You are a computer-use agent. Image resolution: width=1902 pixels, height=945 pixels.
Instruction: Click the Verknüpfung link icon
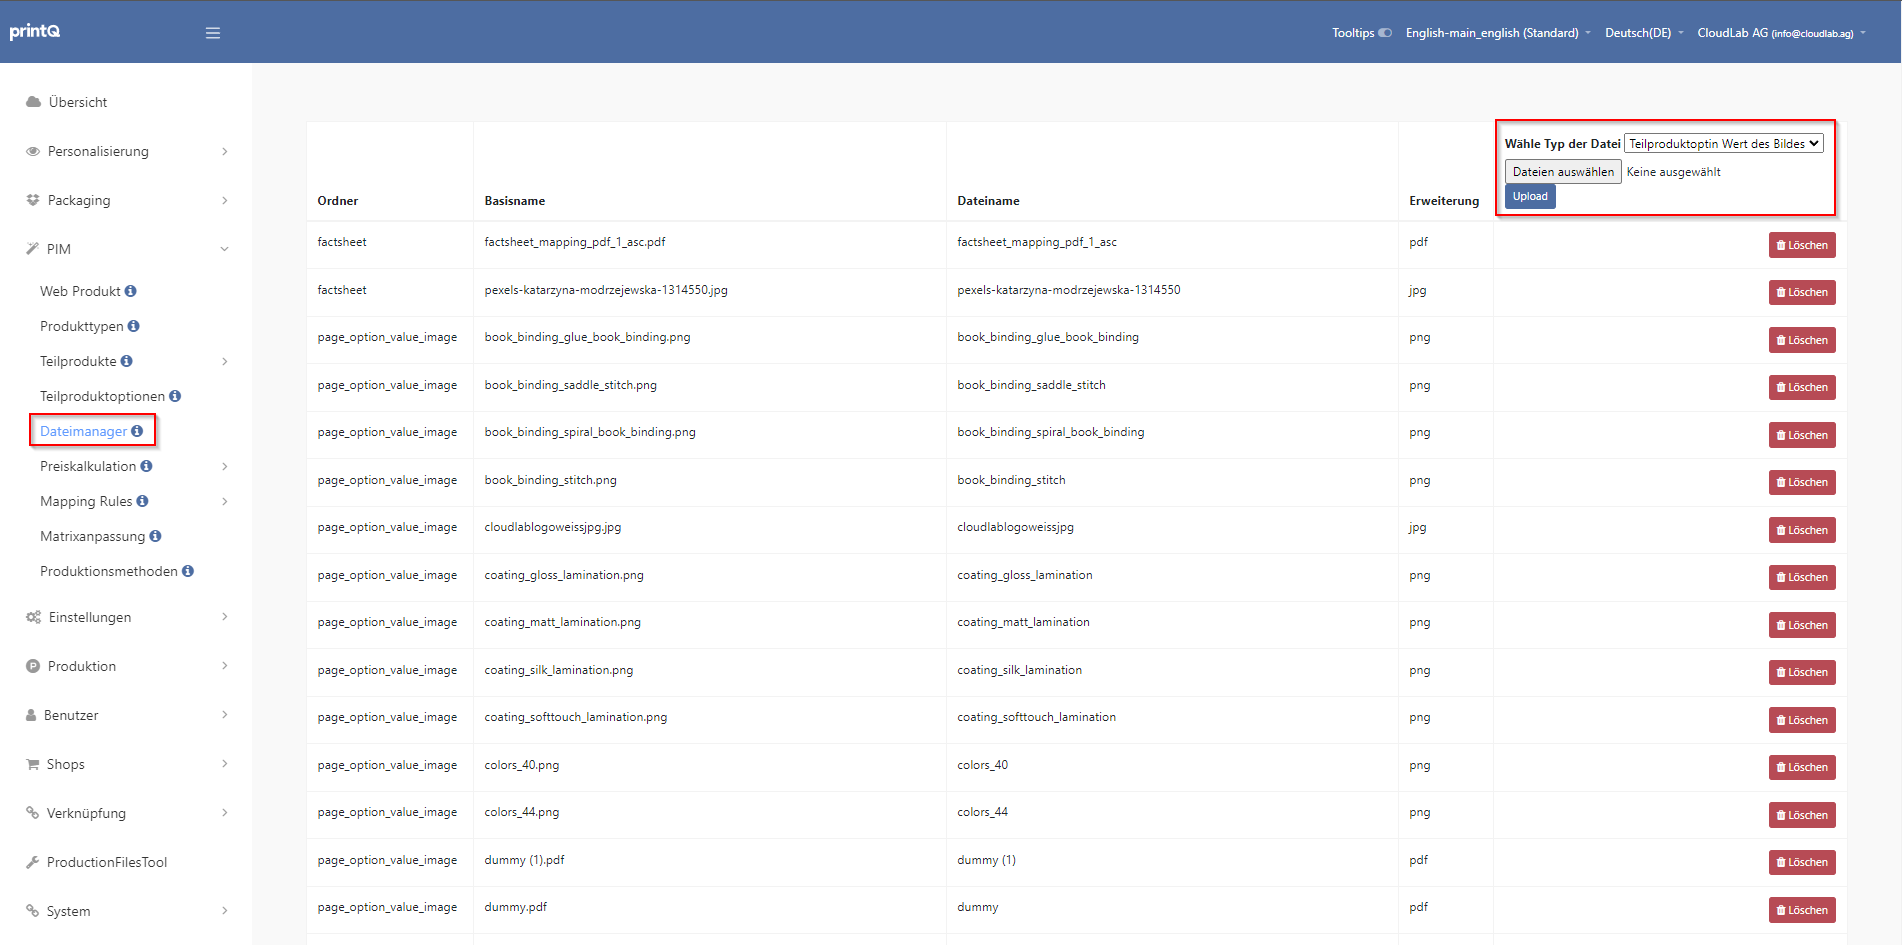tap(32, 813)
